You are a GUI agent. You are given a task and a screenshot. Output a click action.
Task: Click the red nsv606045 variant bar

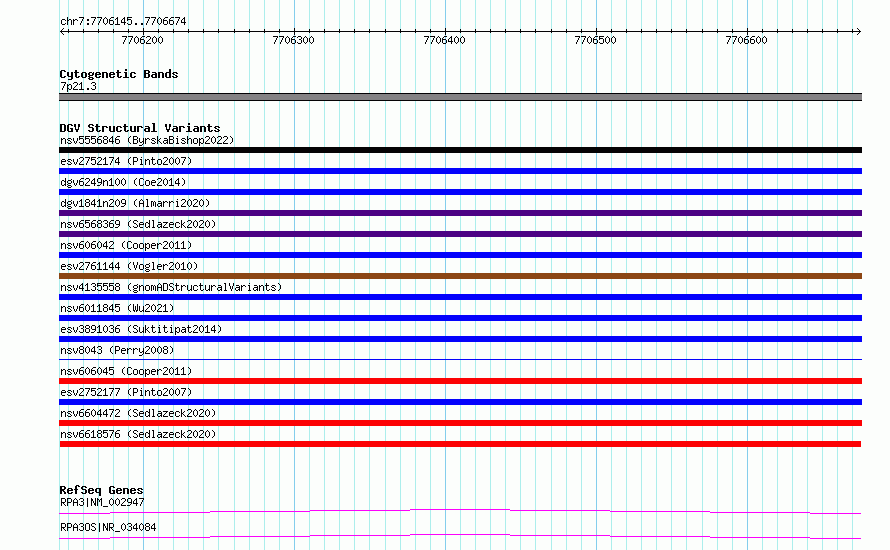[460, 381]
